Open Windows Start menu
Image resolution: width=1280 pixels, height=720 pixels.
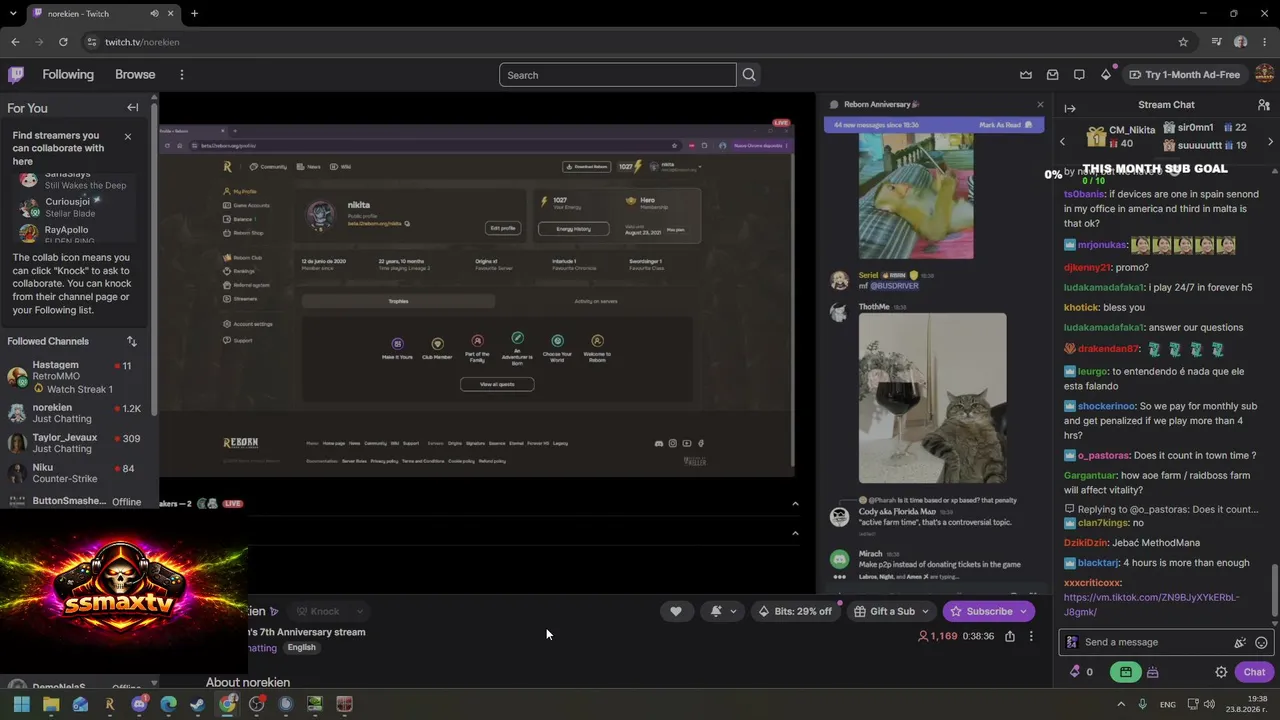tap(22, 704)
